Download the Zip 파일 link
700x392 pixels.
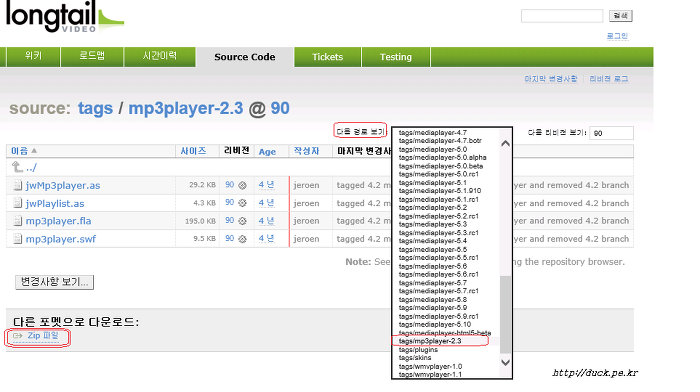[43, 336]
